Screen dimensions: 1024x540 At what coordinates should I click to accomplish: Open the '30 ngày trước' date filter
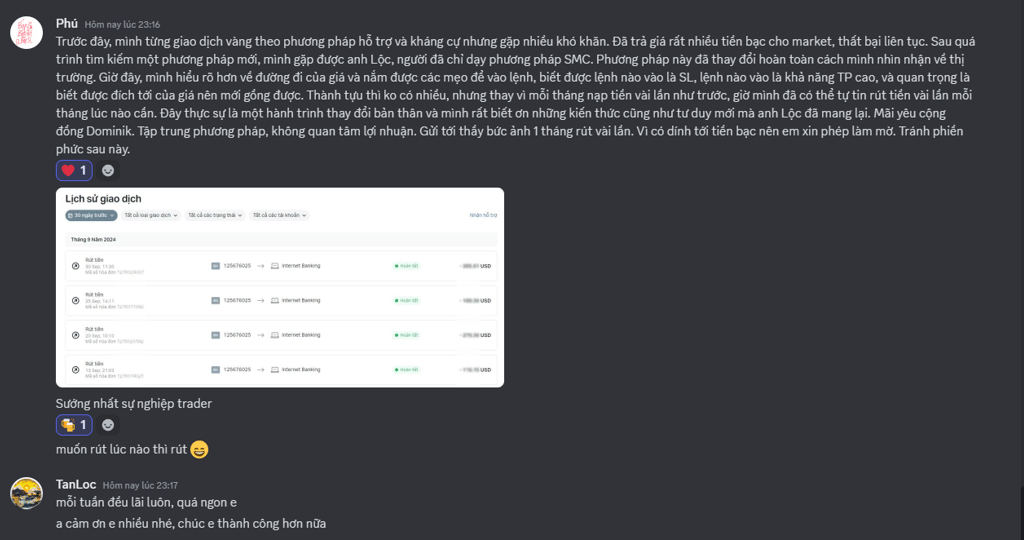click(91, 215)
